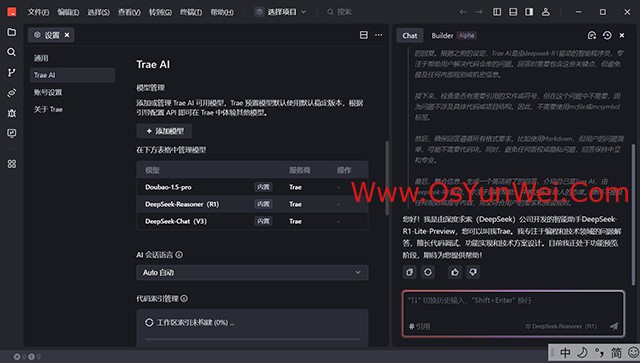
Task: Navigate back with left arrow
Action: pos(462,12)
